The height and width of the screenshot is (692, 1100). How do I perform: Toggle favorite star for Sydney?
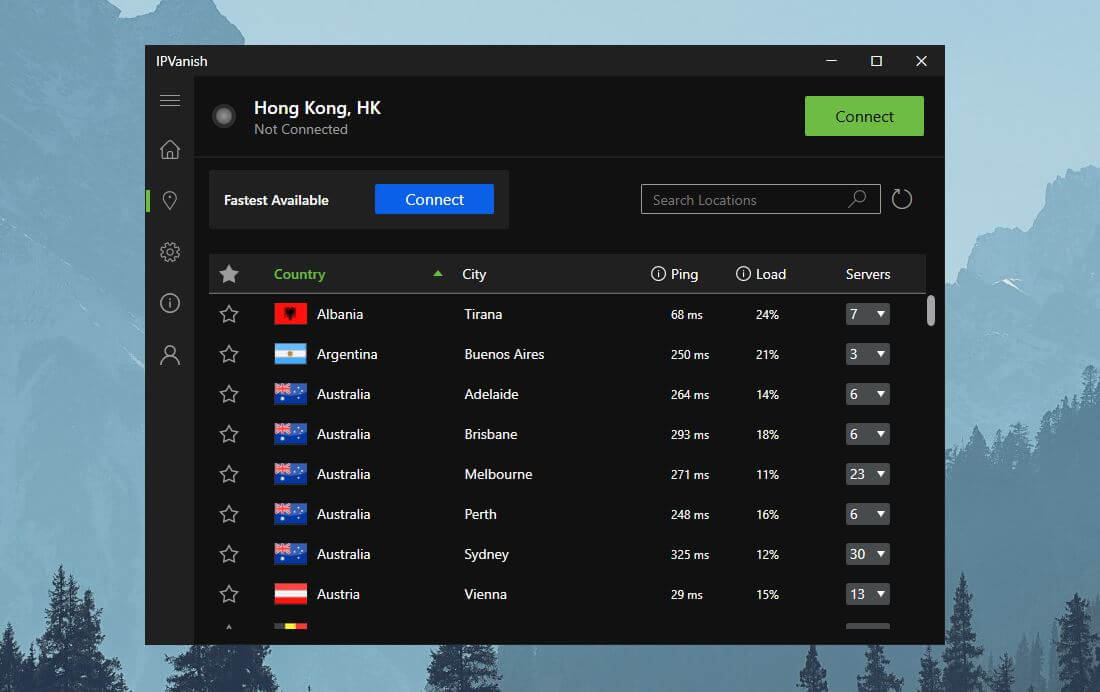pos(229,554)
